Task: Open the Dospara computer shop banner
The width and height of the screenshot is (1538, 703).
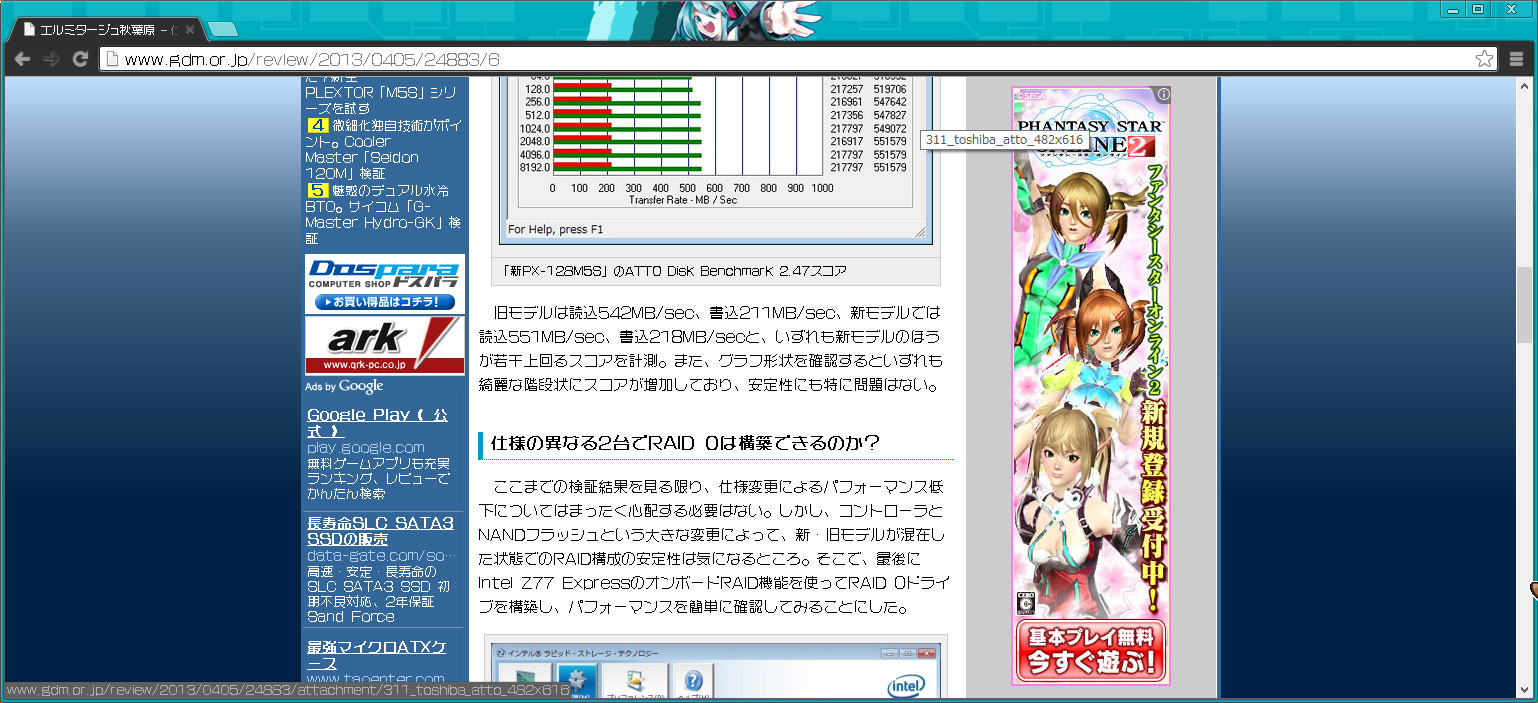Action: click(x=384, y=284)
